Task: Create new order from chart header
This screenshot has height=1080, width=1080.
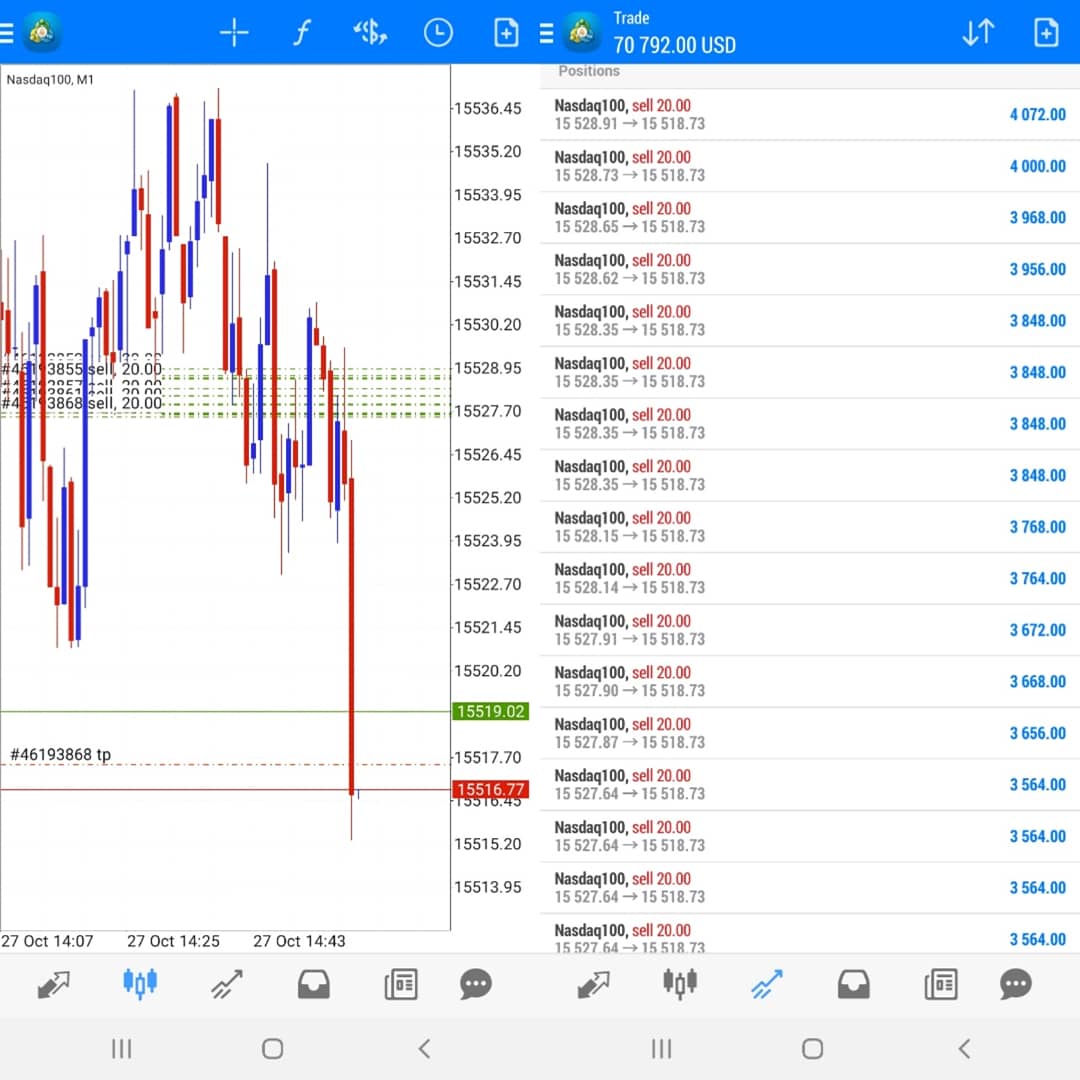Action: click(x=506, y=32)
